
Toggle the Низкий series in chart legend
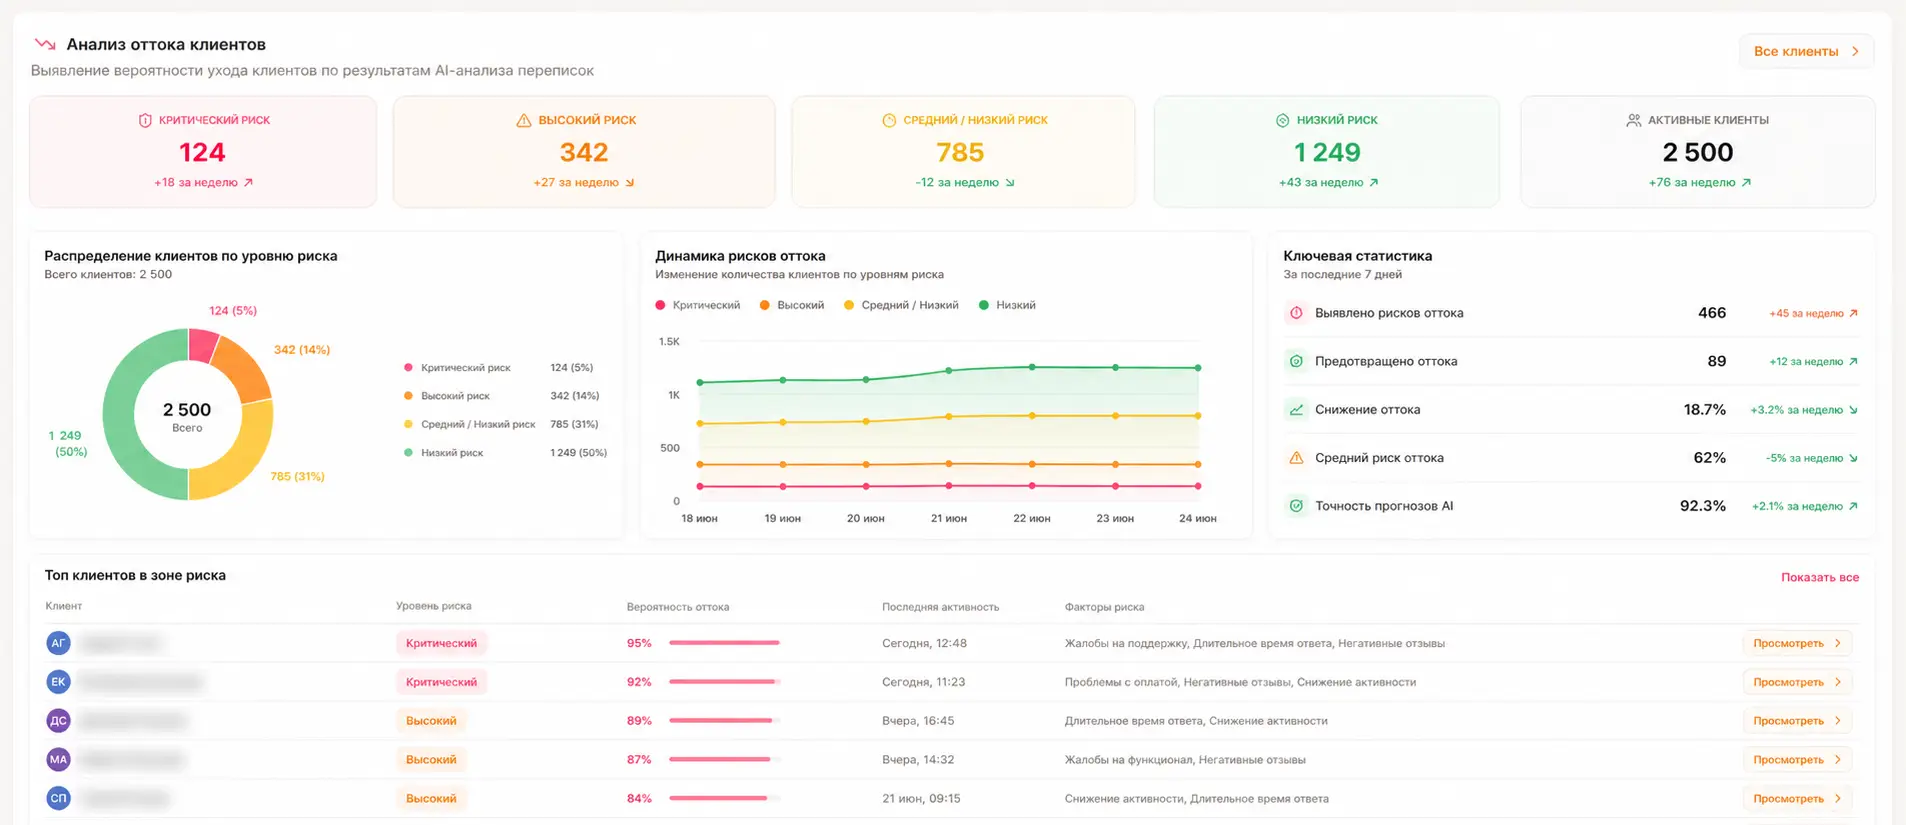tap(1007, 305)
